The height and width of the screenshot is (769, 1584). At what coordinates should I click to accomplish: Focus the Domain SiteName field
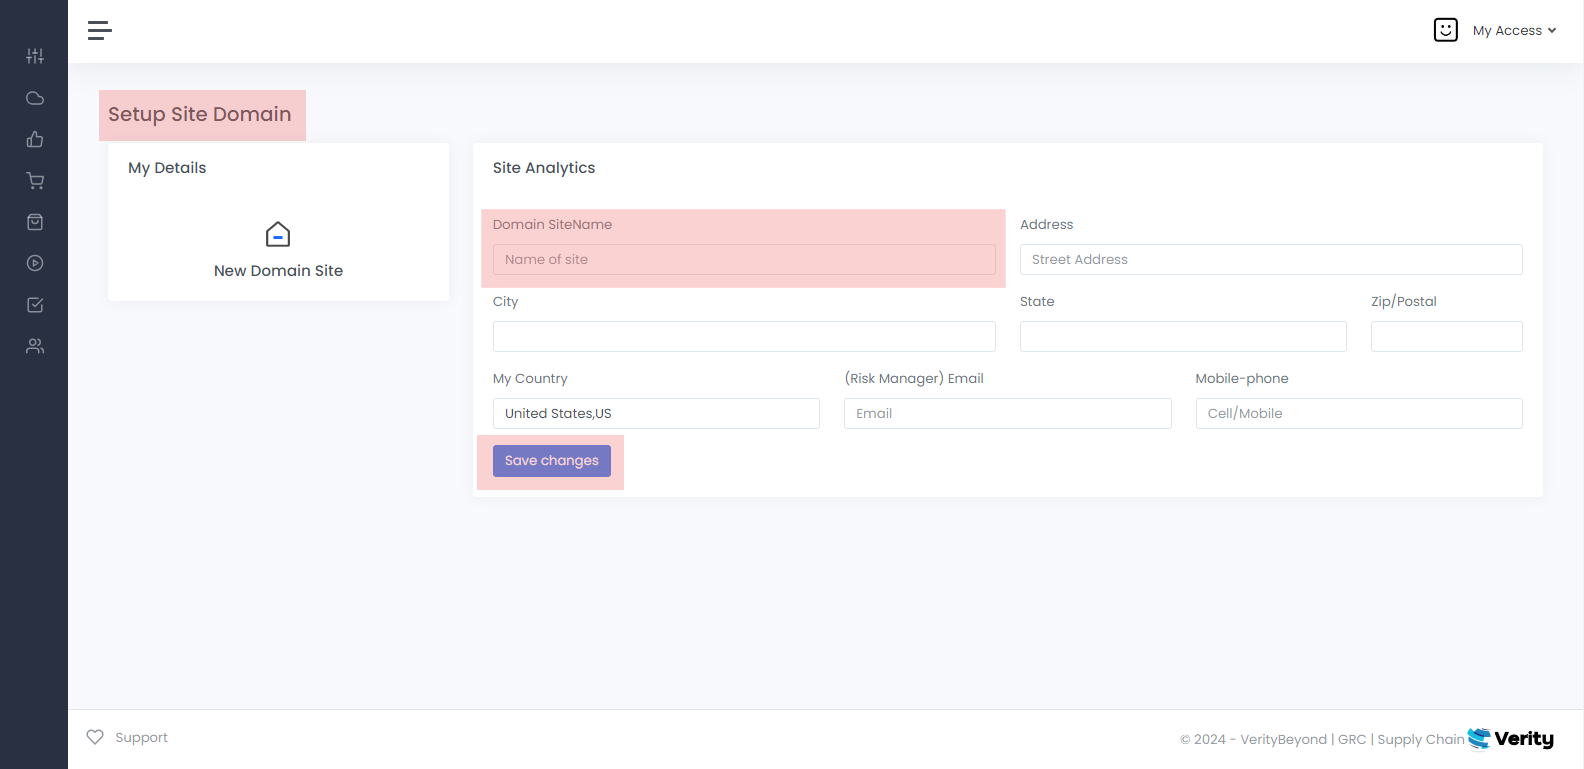point(744,259)
